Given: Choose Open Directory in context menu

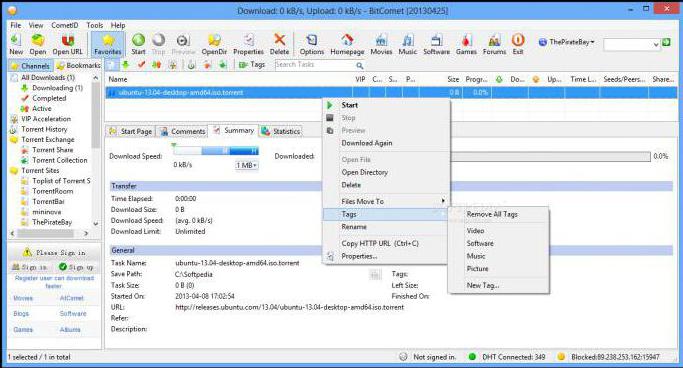Looking at the screenshot, I should (365, 172).
